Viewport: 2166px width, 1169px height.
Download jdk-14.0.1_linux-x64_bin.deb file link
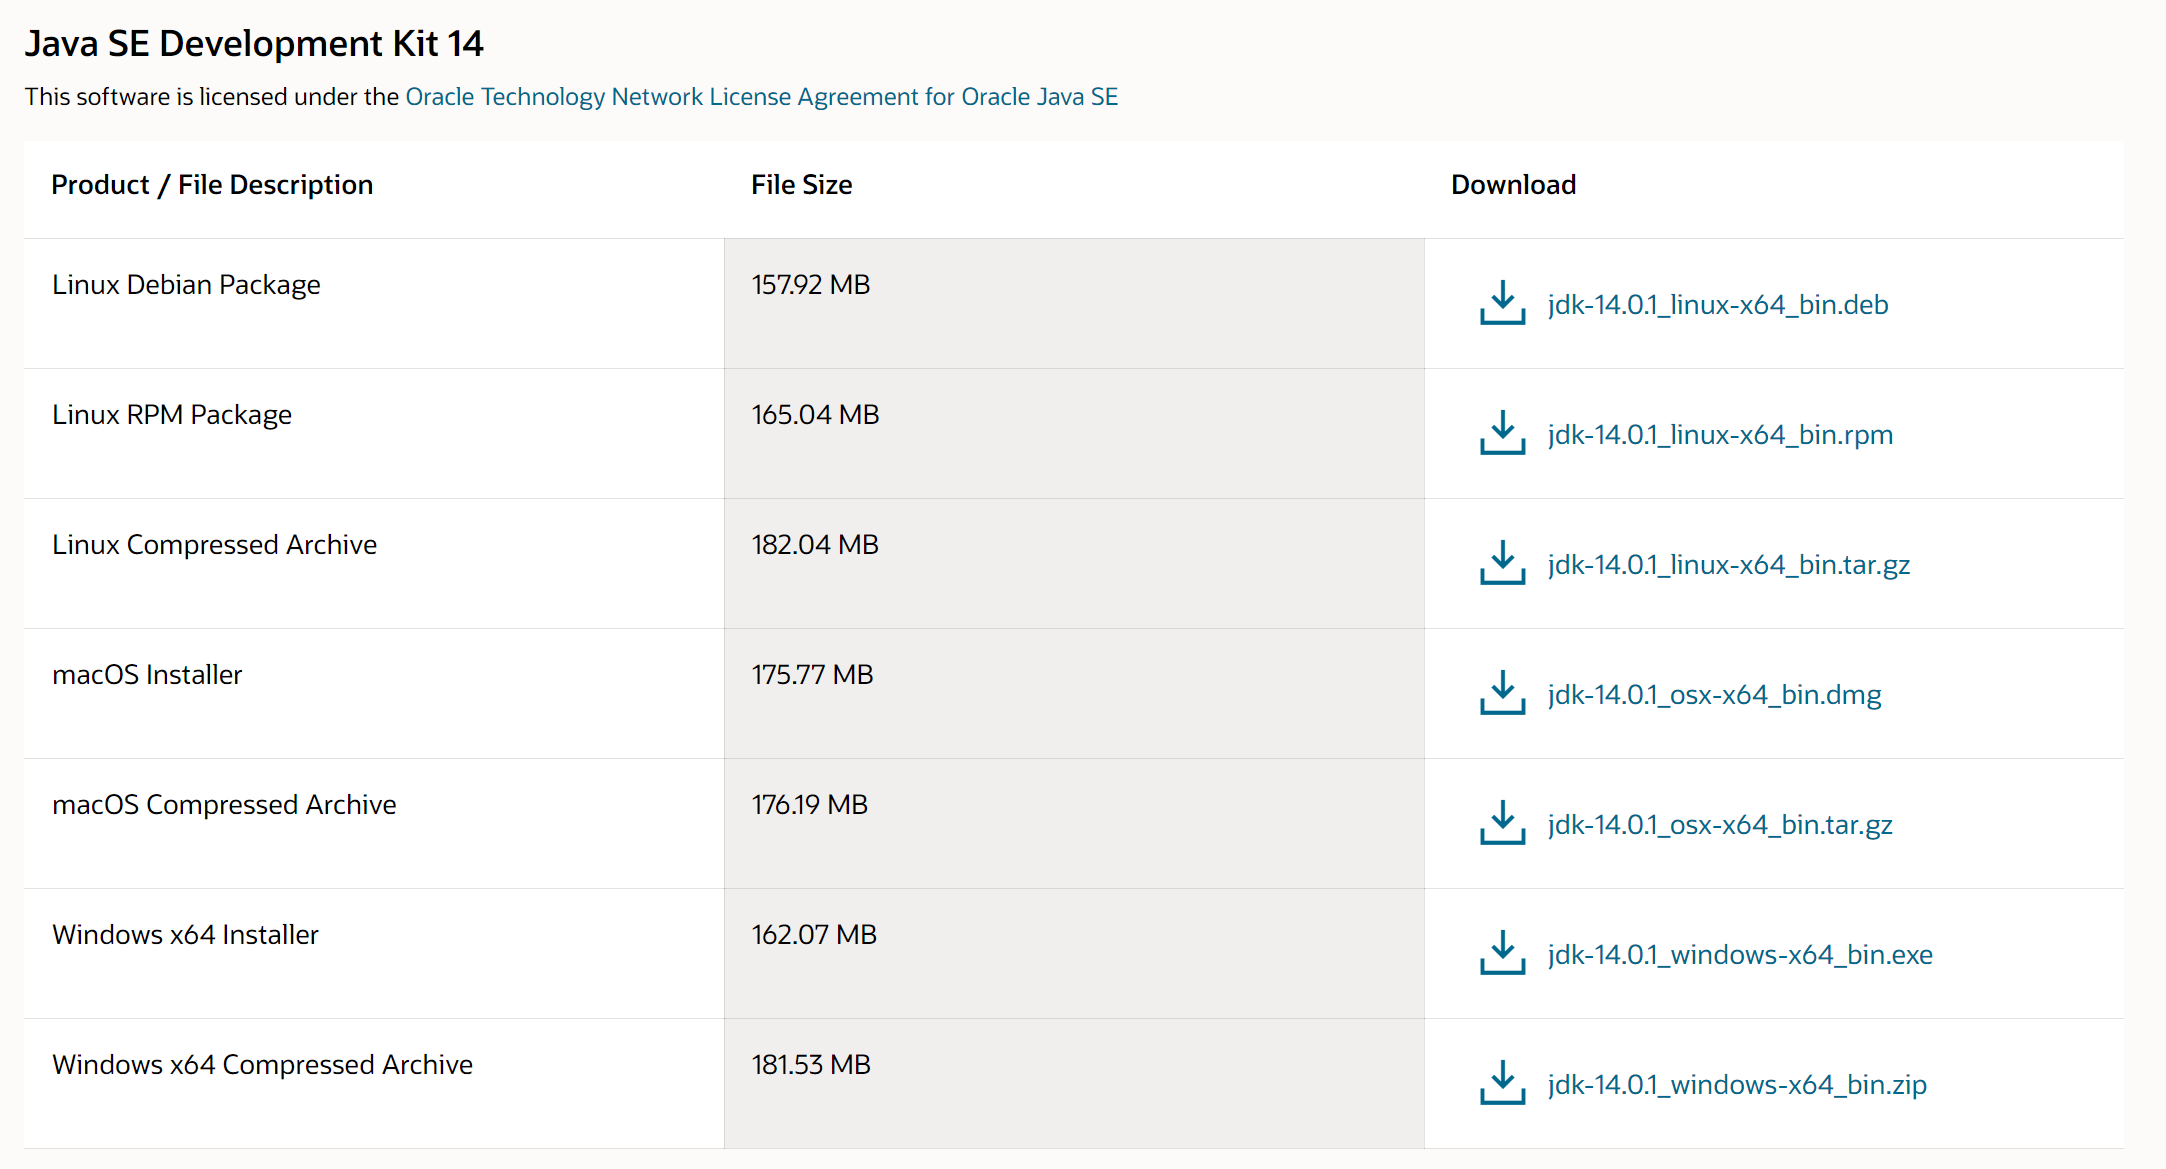click(1717, 305)
